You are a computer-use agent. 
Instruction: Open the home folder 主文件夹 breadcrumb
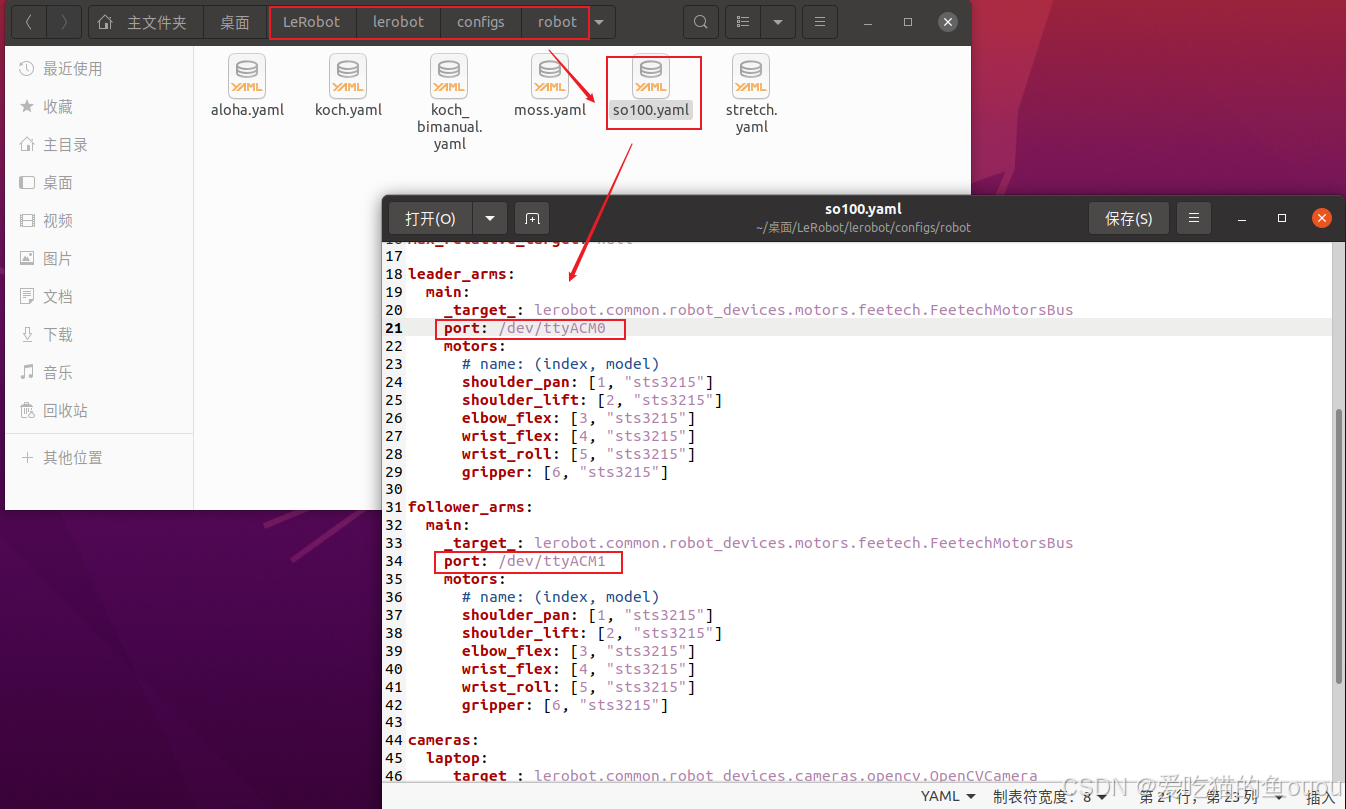[146, 22]
